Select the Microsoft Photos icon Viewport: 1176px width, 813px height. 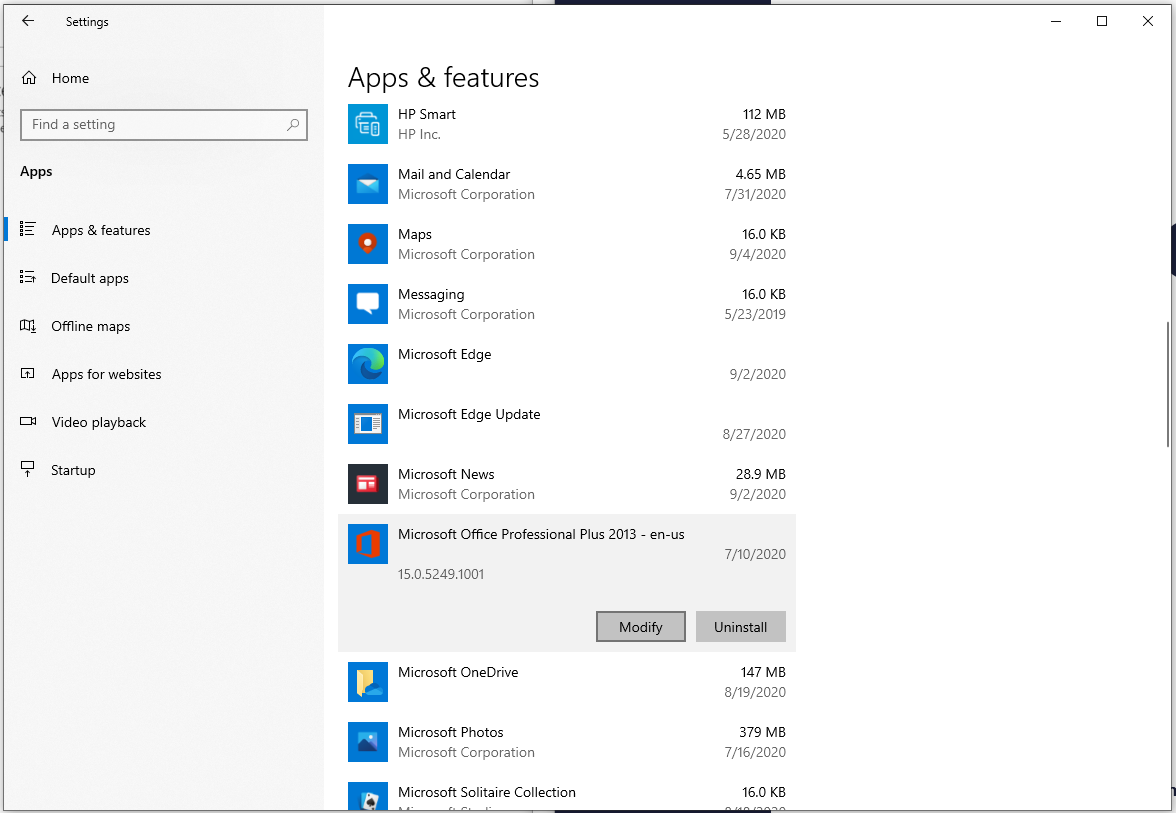[368, 742]
